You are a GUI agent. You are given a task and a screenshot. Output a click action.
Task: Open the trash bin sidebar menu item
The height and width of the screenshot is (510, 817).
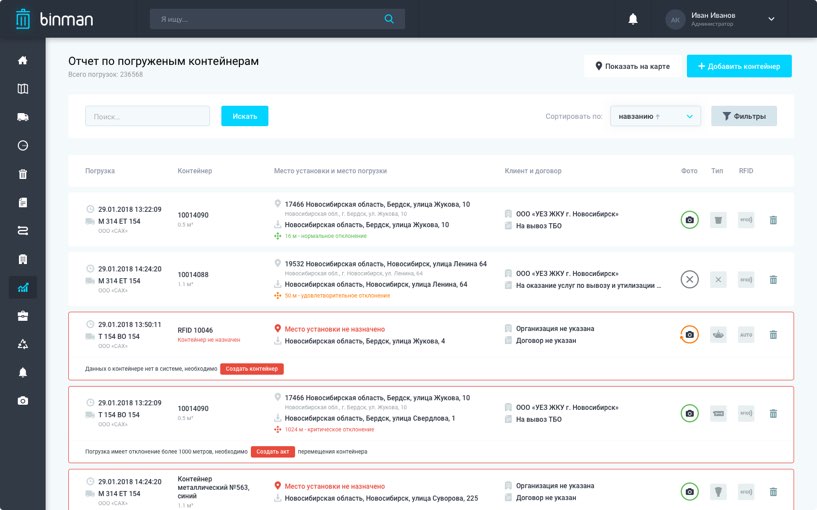tap(22, 174)
